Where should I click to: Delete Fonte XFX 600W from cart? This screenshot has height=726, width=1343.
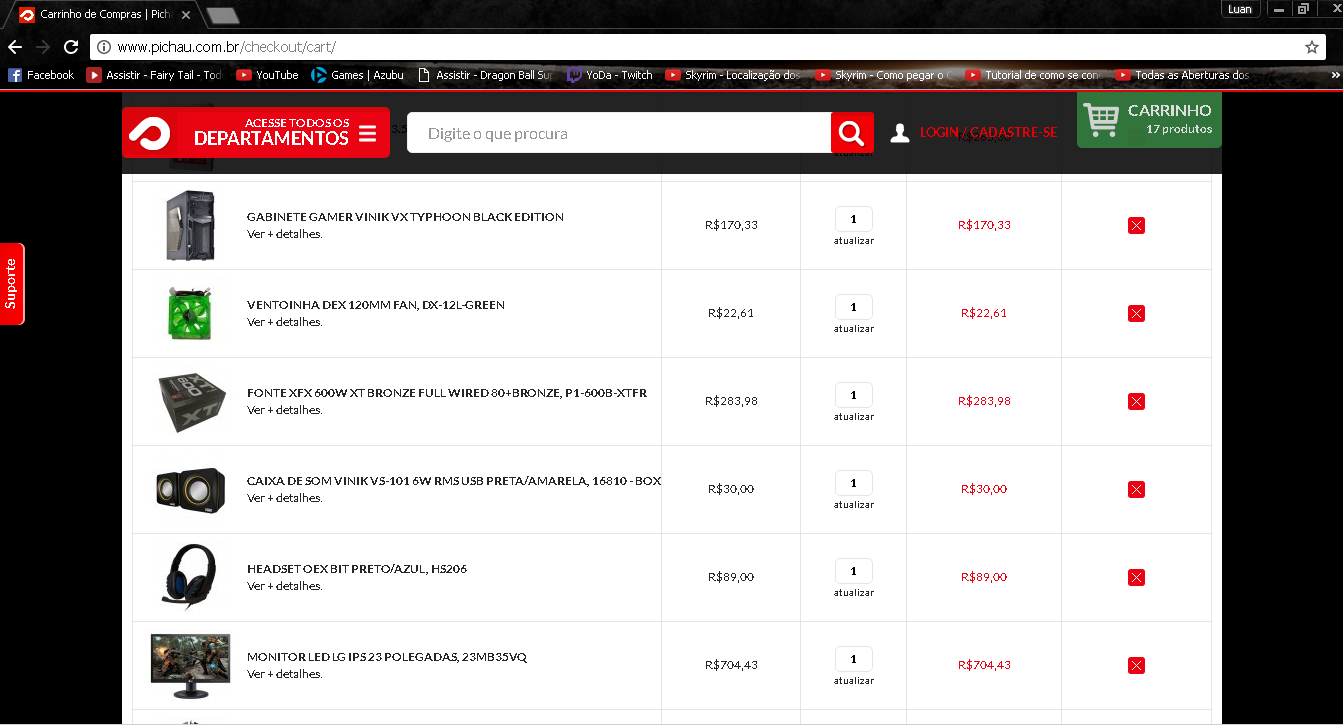[1136, 401]
